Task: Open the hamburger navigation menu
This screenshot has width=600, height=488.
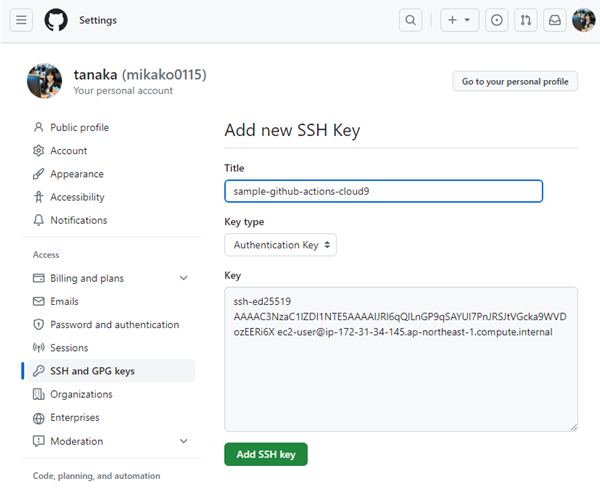Action: pyautogui.click(x=21, y=20)
